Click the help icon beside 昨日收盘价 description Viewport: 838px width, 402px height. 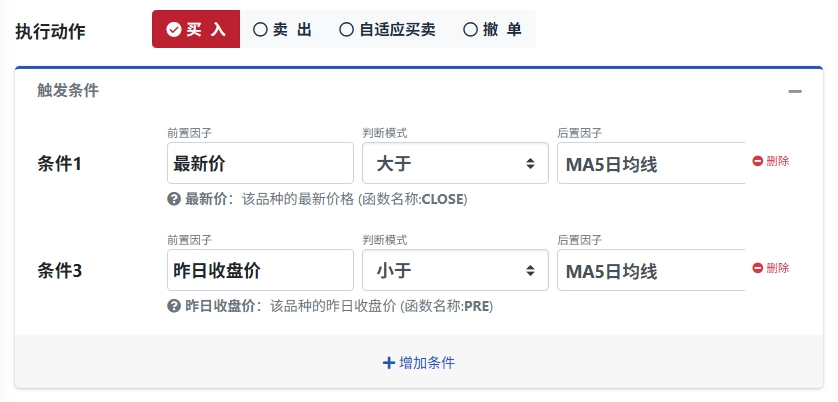click(174, 306)
